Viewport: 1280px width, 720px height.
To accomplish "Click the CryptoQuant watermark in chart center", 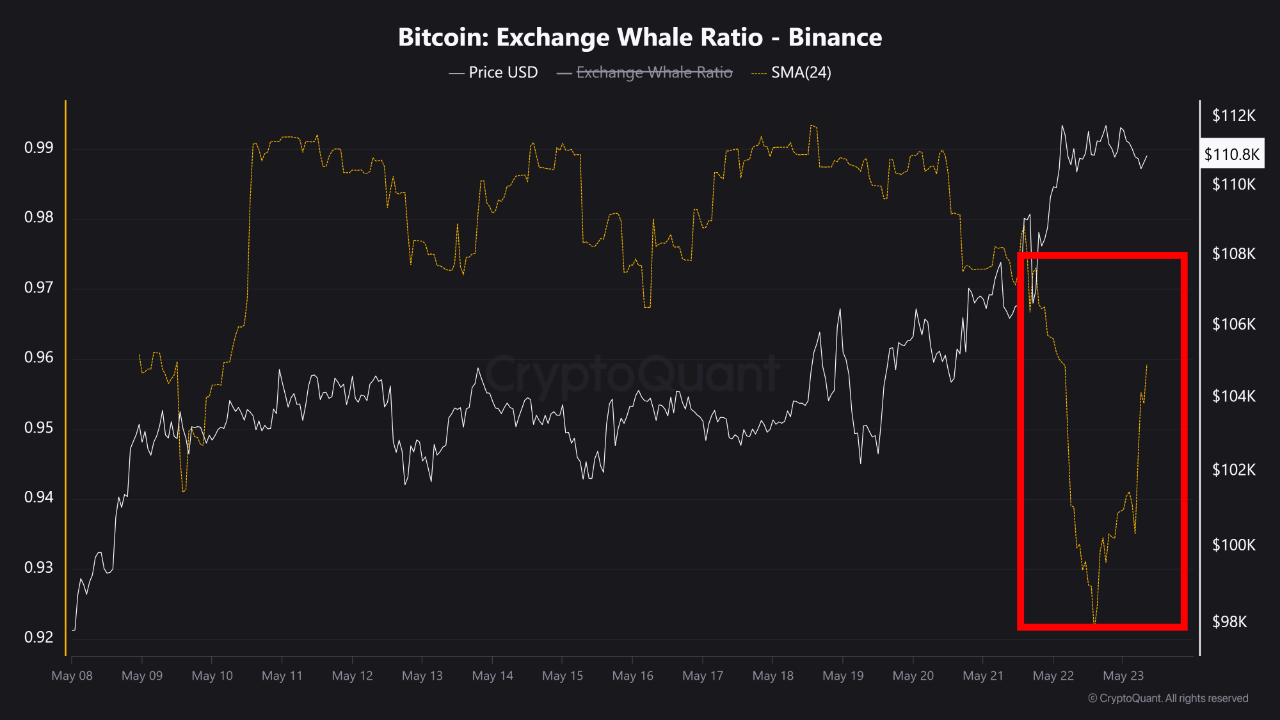I will (x=634, y=373).
